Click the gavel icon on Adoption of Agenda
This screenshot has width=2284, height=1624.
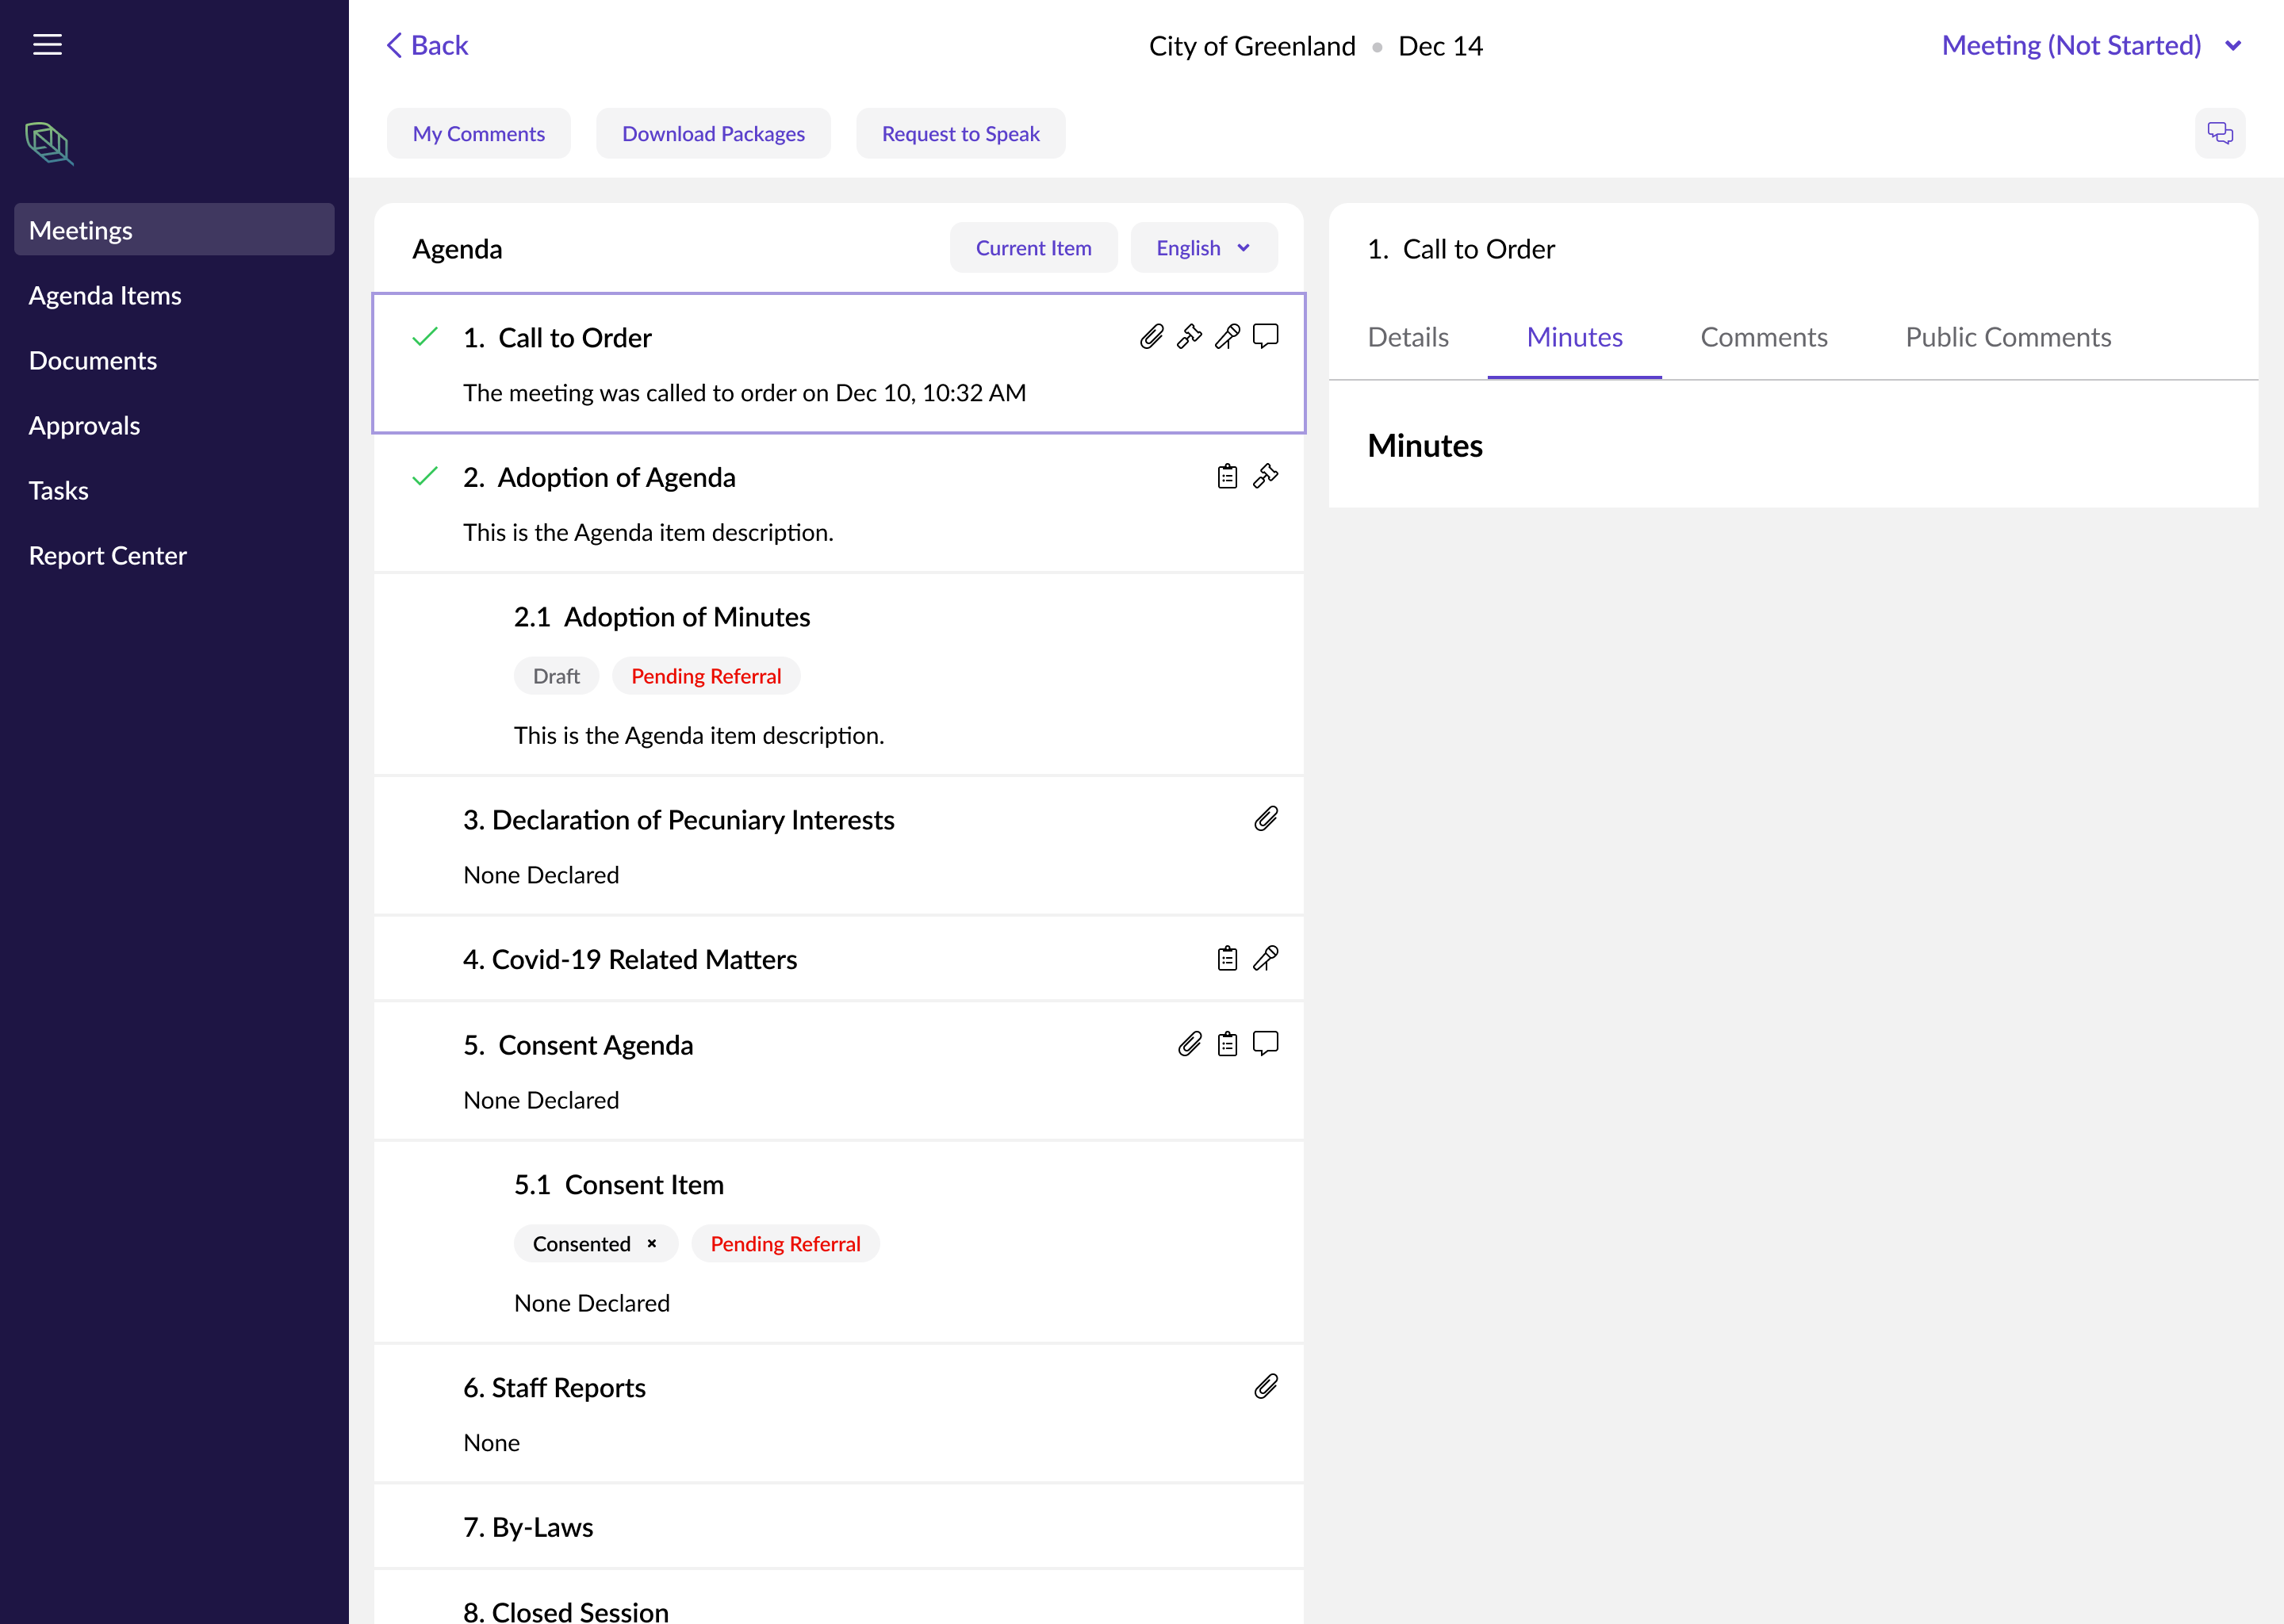(1266, 476)
